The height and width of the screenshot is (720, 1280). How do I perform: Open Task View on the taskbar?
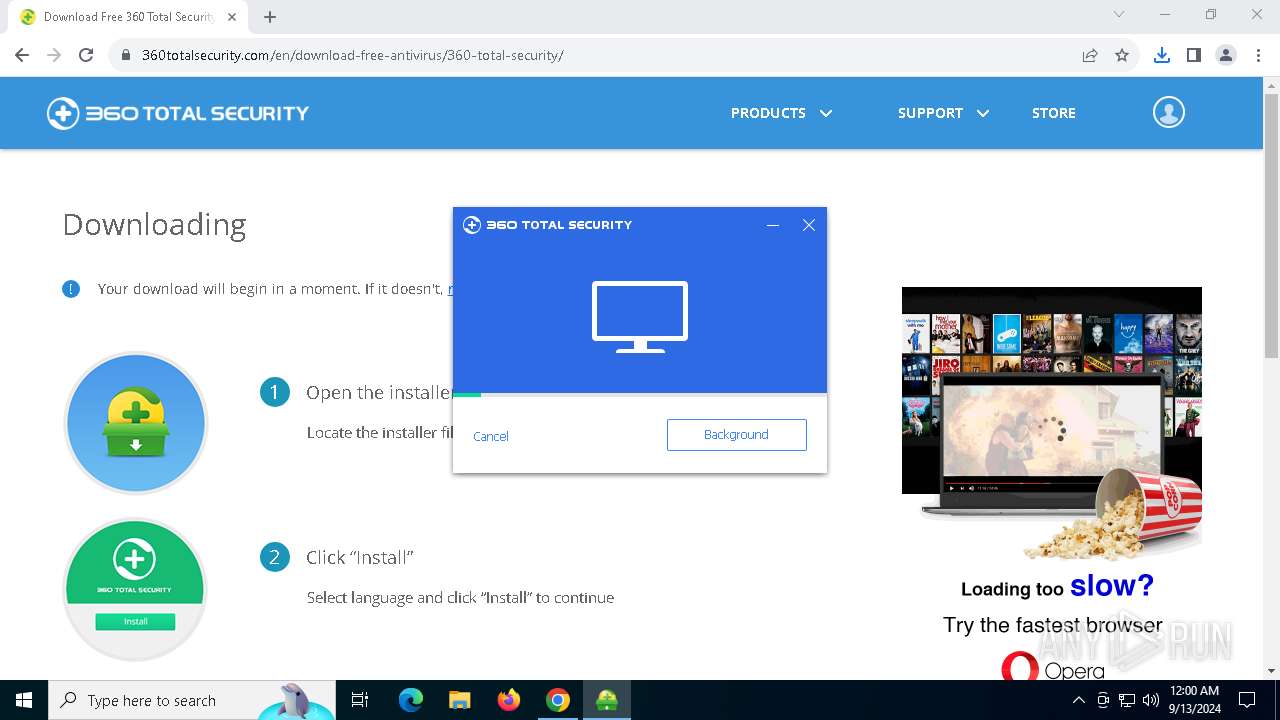(x=360, y=700)
